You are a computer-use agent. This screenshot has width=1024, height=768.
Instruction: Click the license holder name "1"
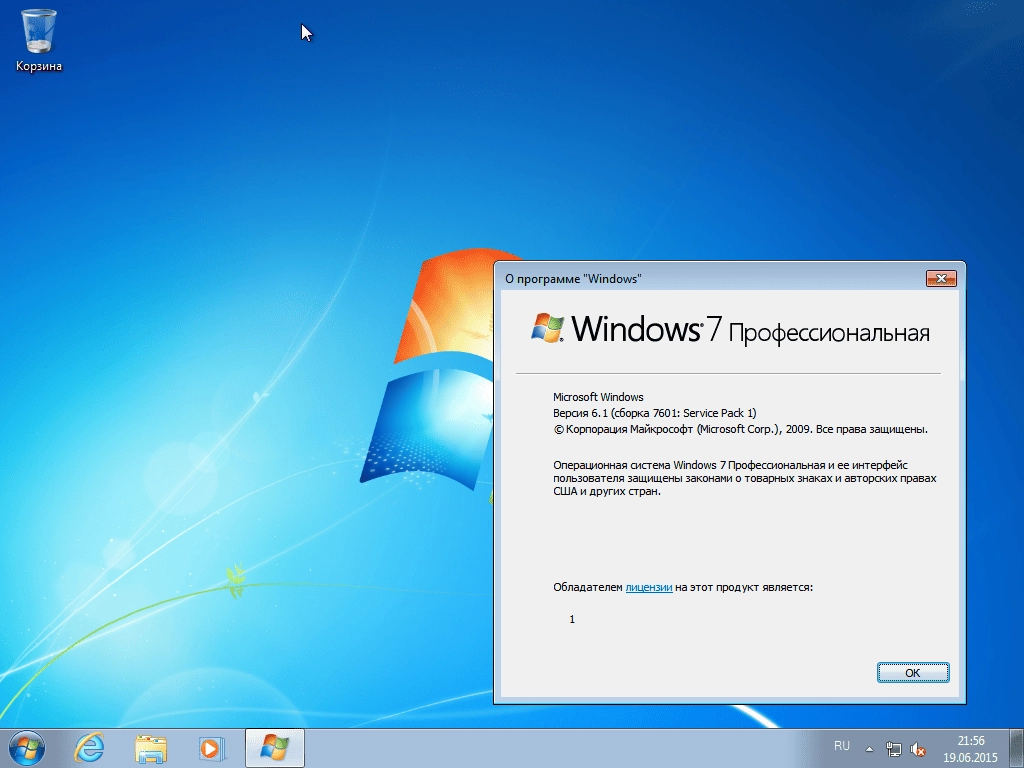point(572,619)
